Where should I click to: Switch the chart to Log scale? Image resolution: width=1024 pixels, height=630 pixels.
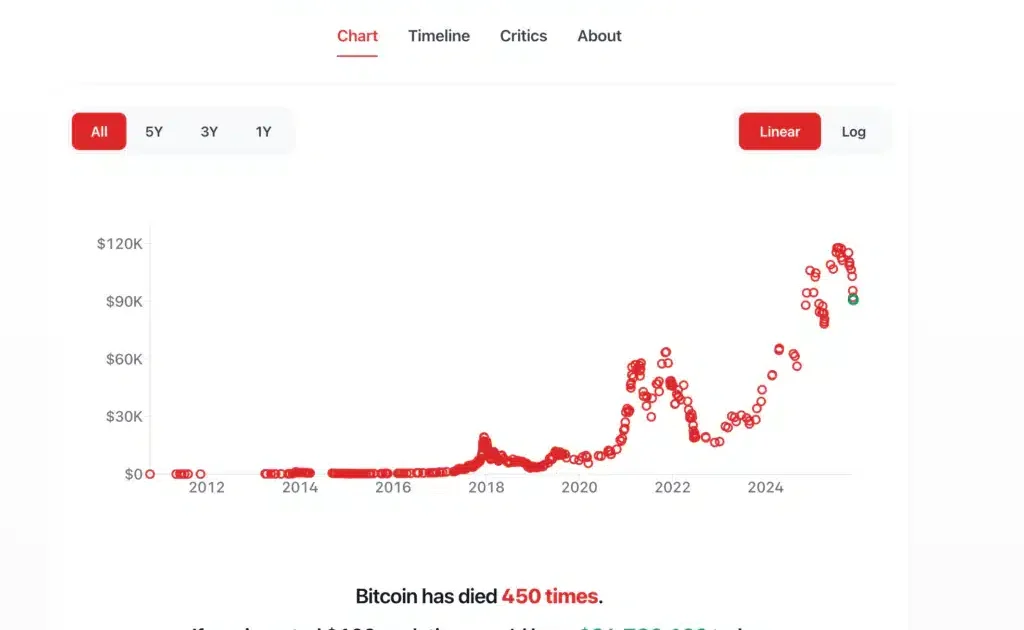pos(853,131)
